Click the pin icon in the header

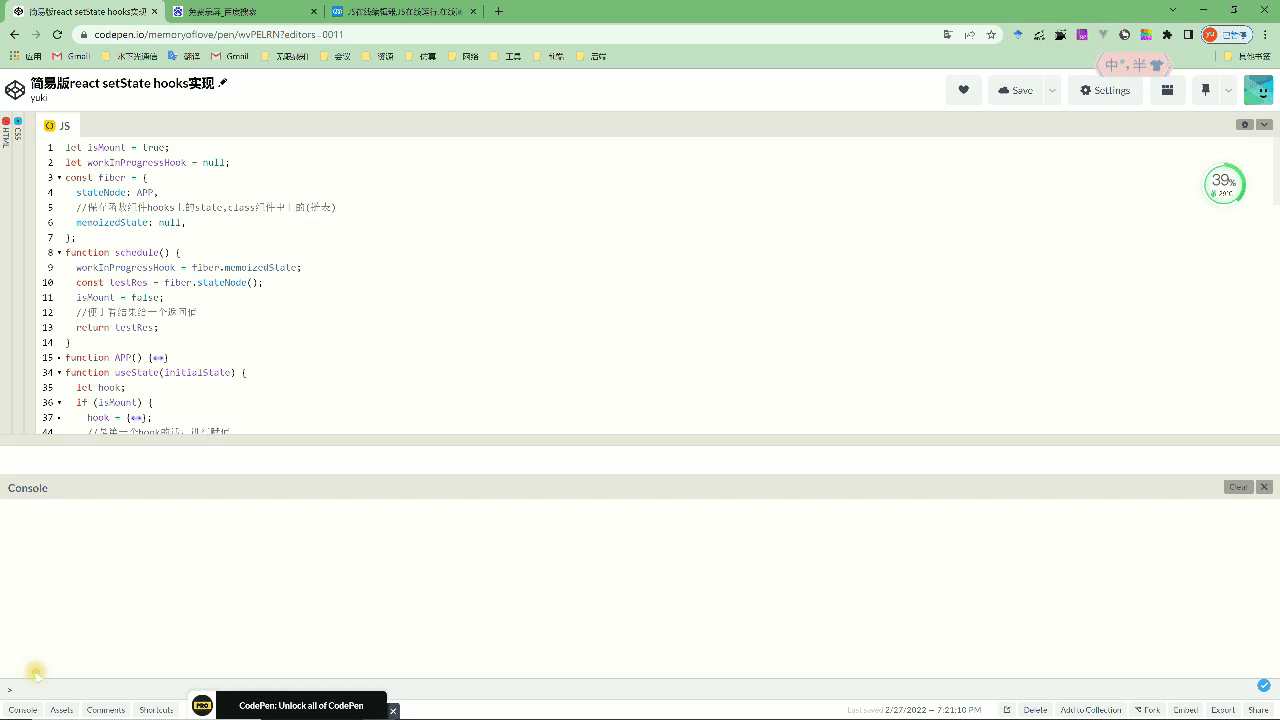[x=1205, y=90]
